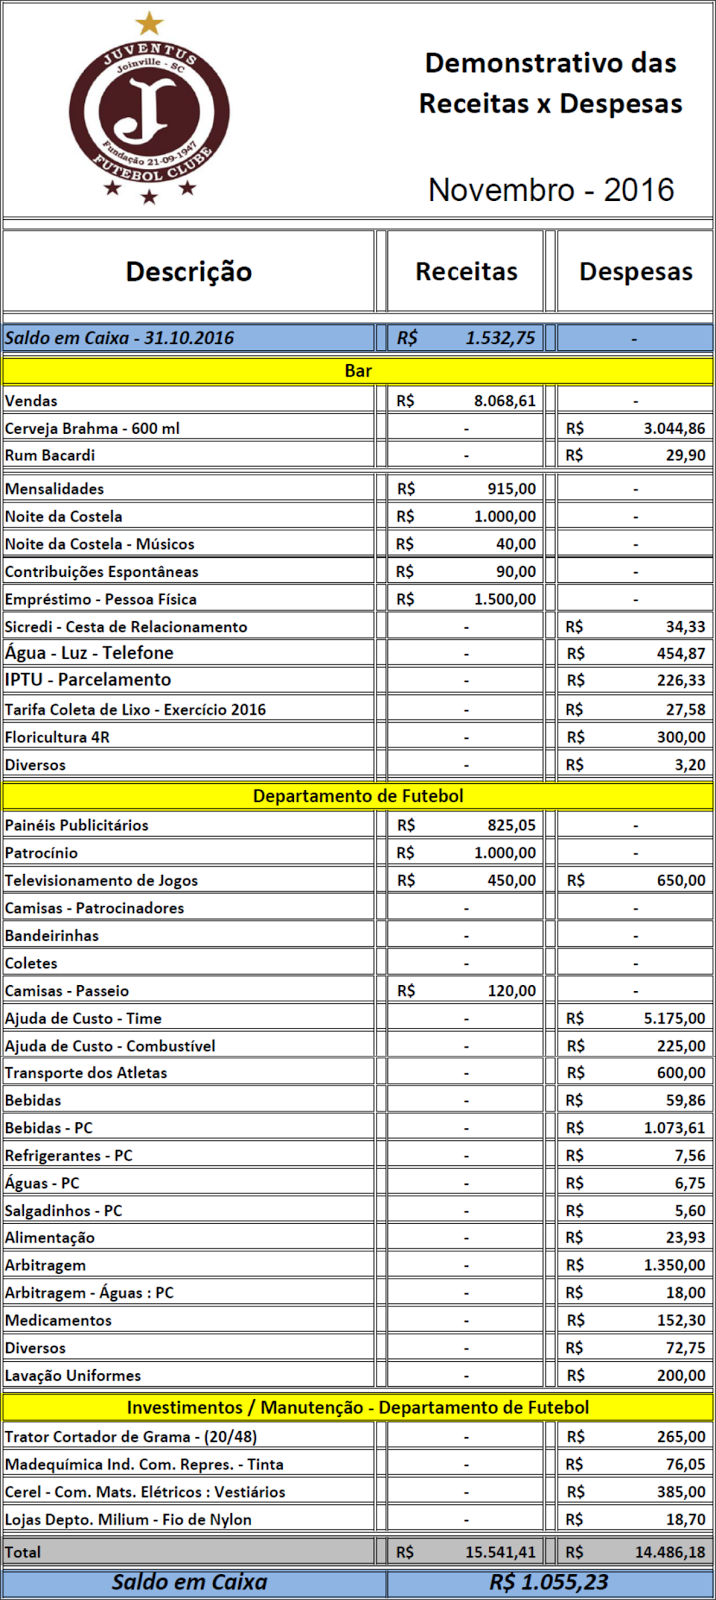Click the 'Salgadinhos - PC' row label
Image resolution: width=716 pixels, height=1600 pixels.
(64, 1210)
